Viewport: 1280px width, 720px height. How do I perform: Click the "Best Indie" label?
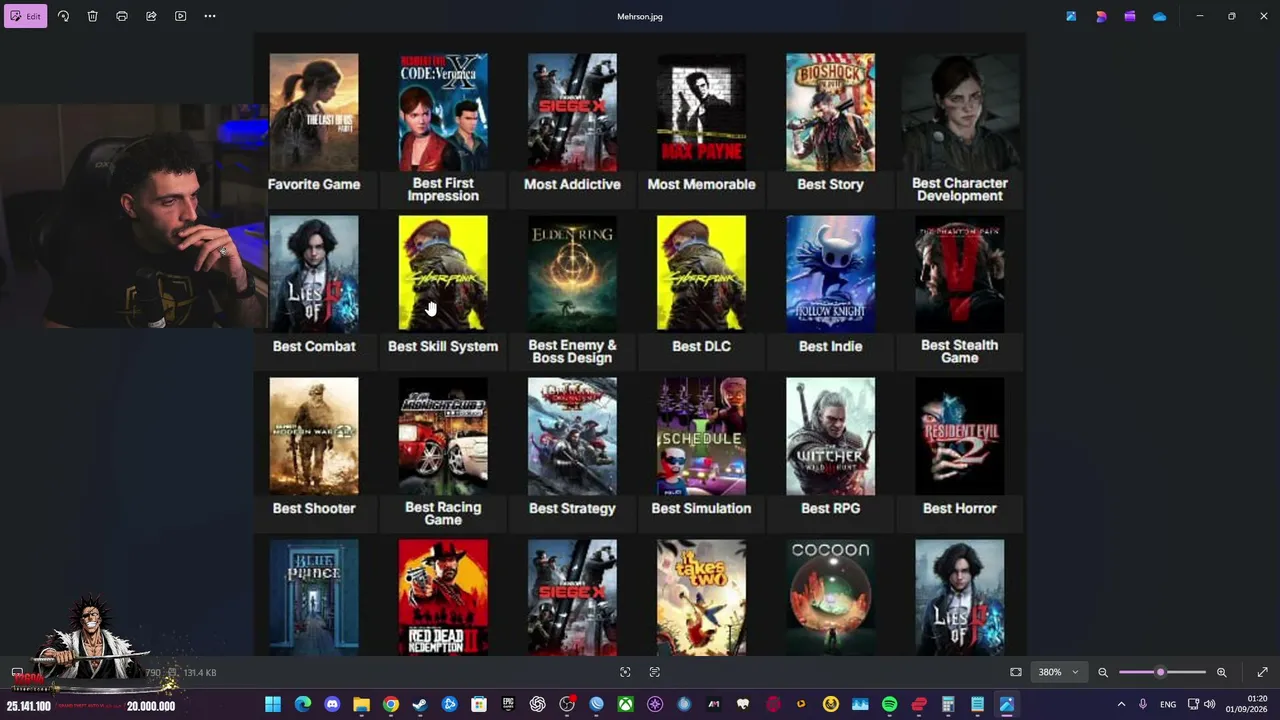830,346
